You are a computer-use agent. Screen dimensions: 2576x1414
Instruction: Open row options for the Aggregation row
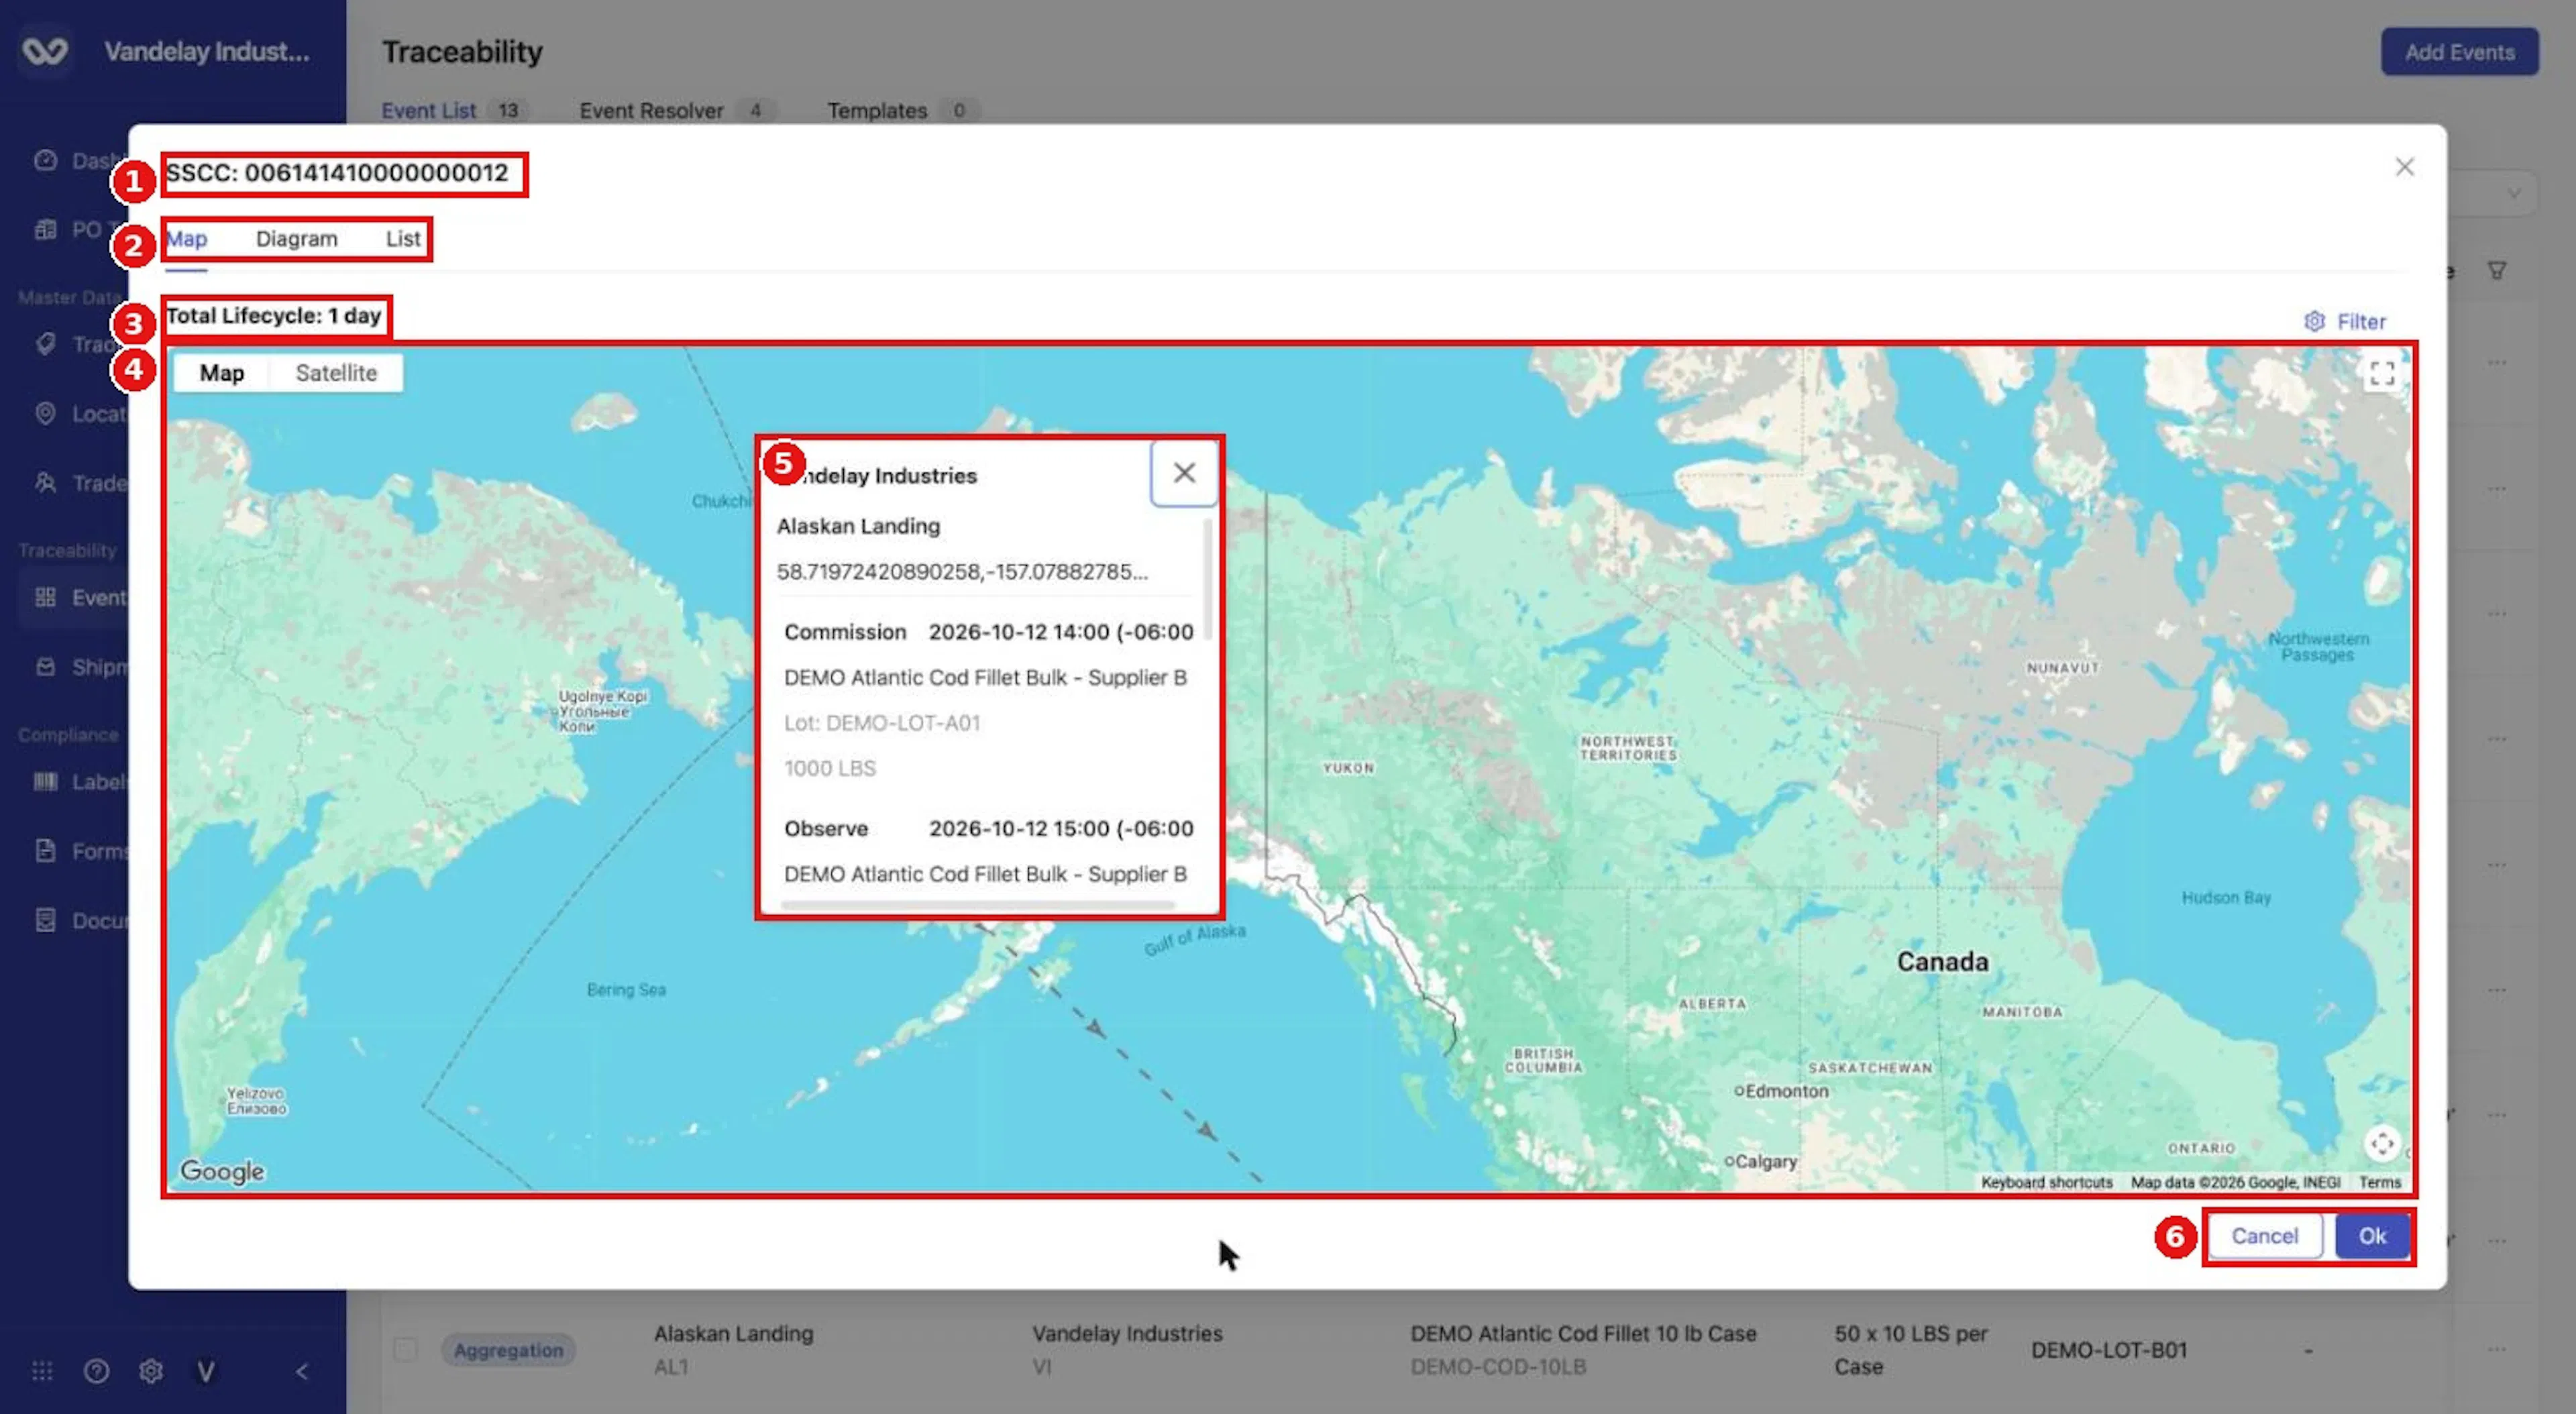(2497, 1349)
